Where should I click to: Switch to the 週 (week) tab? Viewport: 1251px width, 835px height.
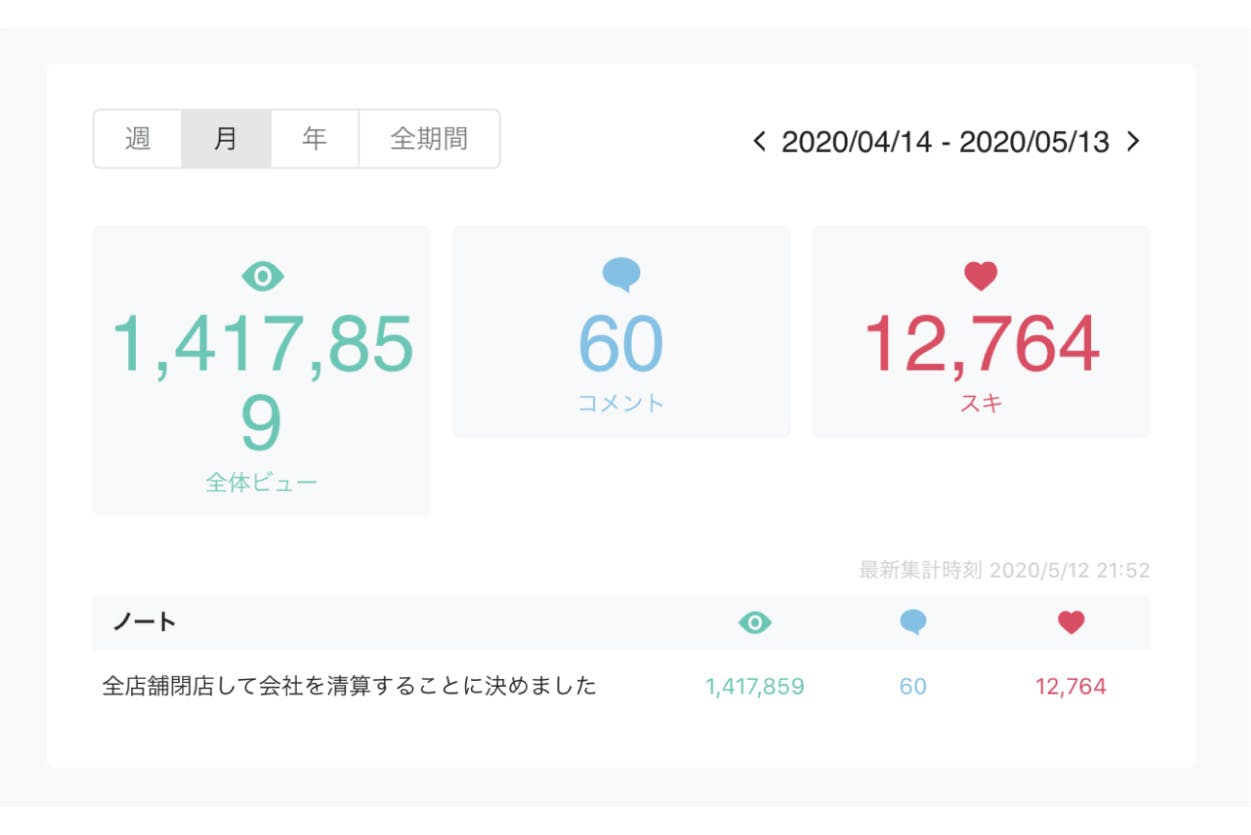click(x=138, y=139)
